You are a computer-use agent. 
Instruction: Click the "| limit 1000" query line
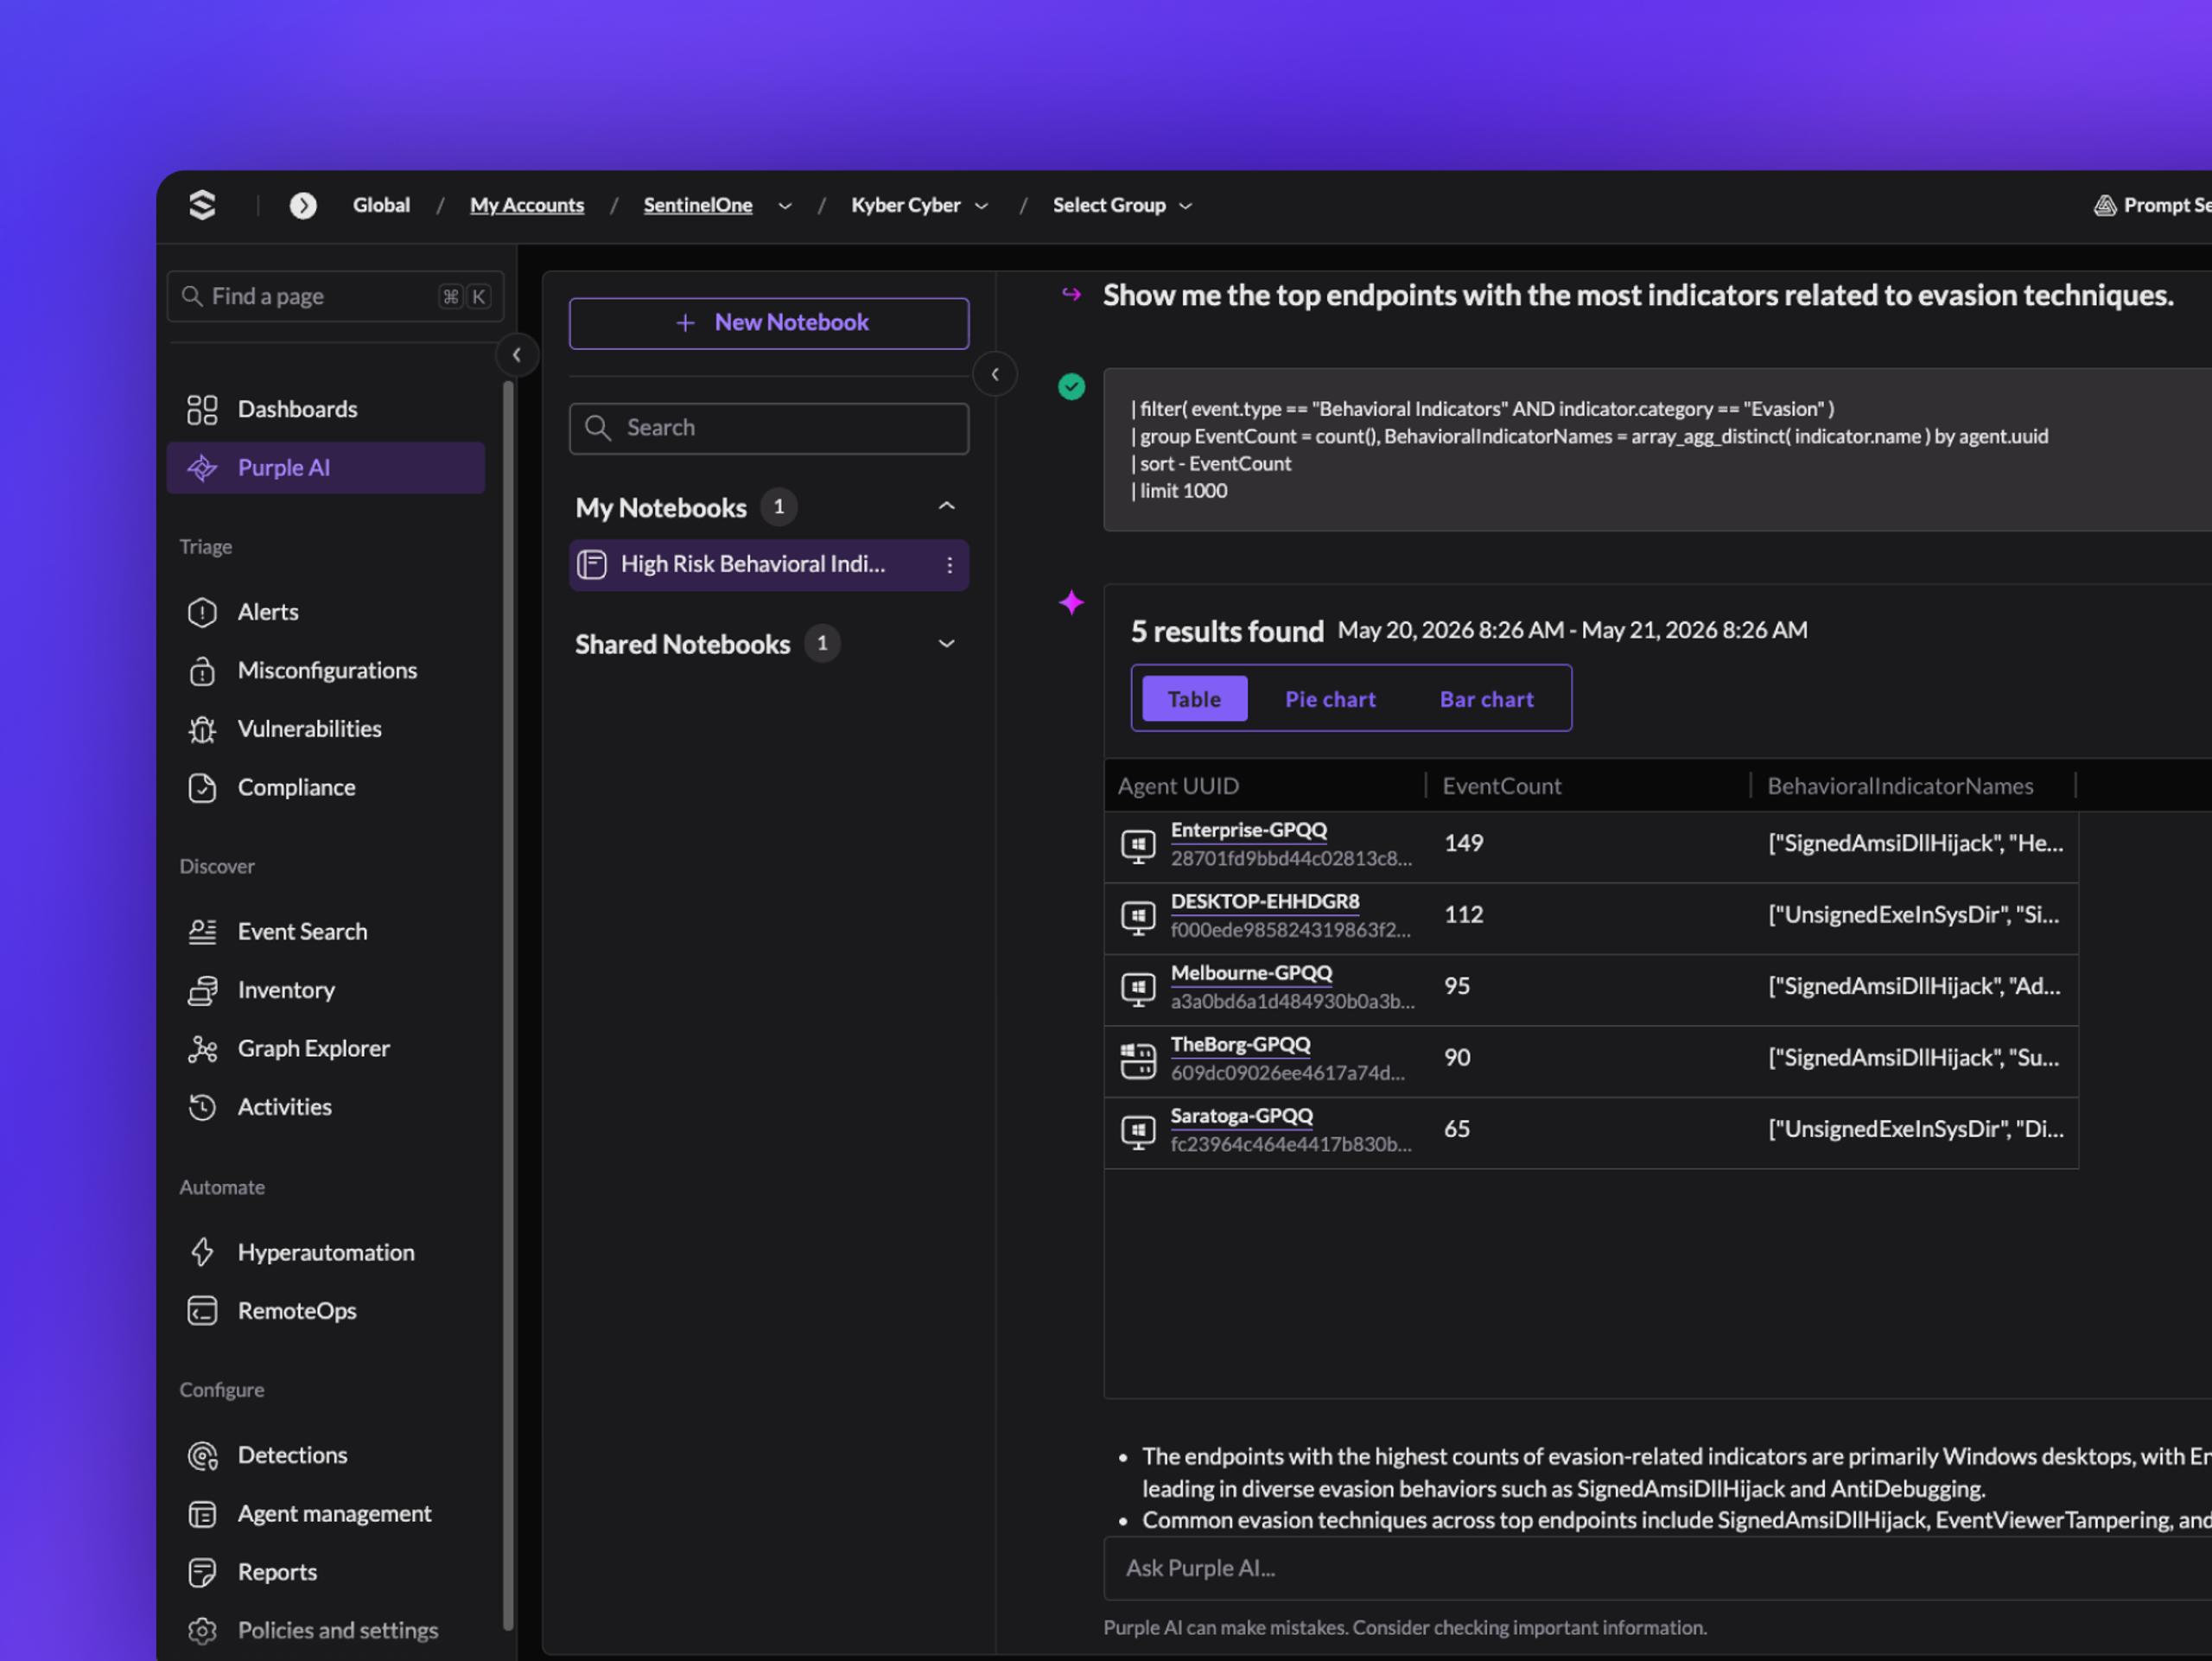1179,491
